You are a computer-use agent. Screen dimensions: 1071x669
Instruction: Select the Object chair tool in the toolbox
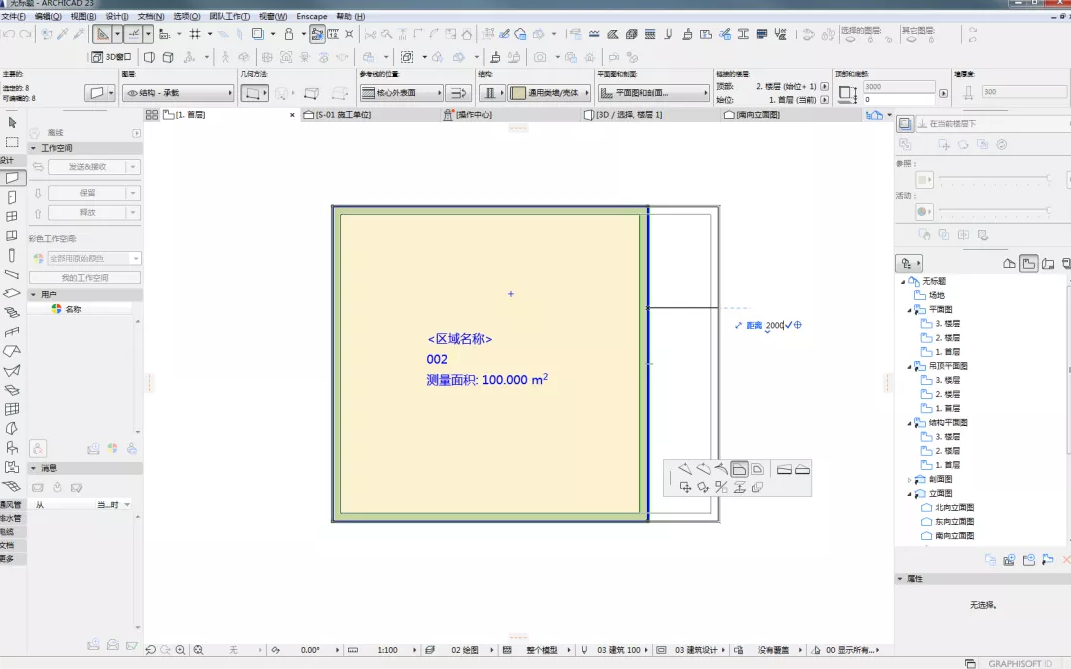pyautogui.click(x=12, y=448)
